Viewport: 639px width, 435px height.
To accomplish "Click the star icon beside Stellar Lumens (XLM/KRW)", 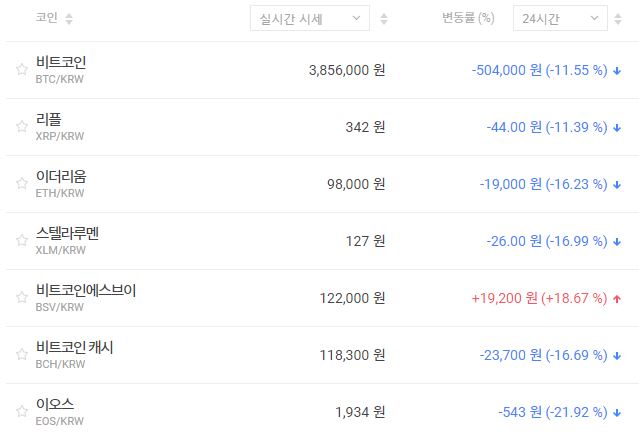I will [21, 241].
